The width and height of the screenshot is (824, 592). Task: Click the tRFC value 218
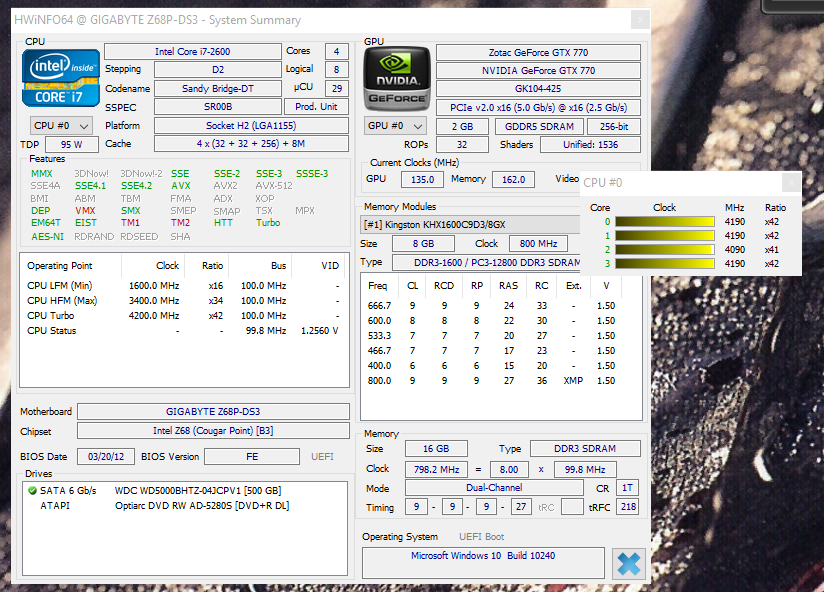(x=628, y=507)
